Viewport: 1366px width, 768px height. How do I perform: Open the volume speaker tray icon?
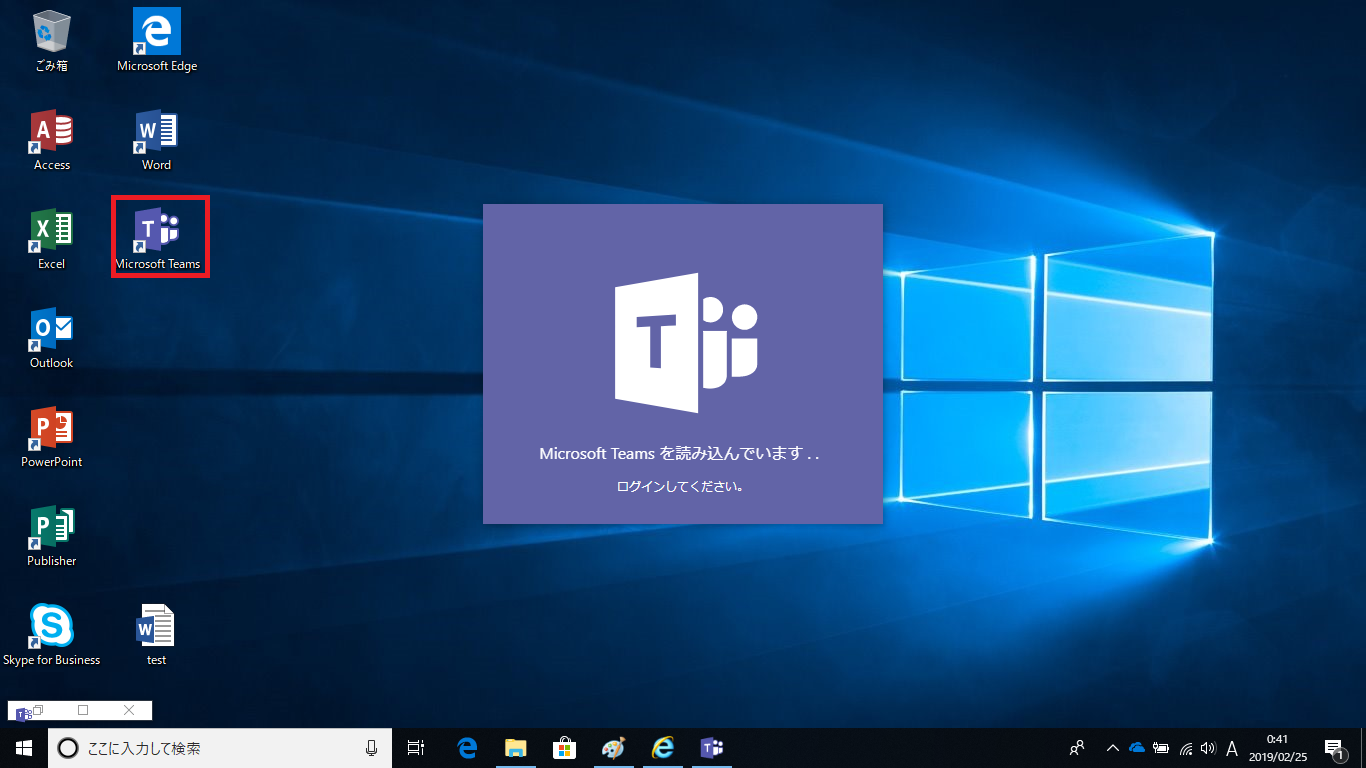coord(1208,747)
